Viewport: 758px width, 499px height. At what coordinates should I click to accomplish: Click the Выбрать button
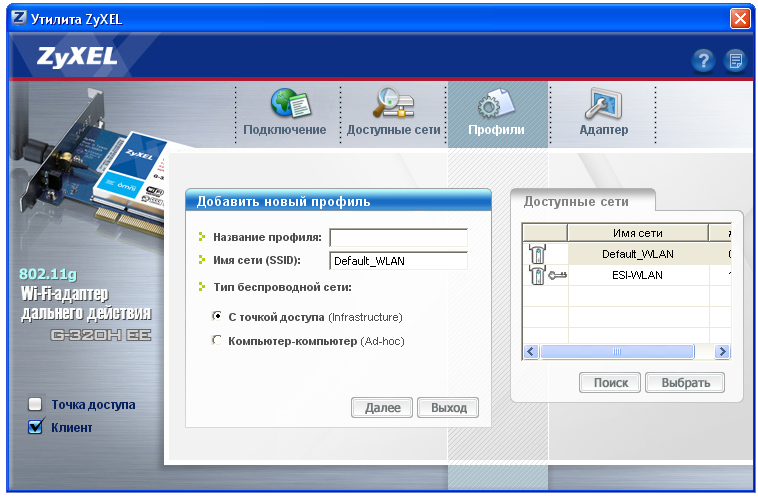click(x=685, y=382)
